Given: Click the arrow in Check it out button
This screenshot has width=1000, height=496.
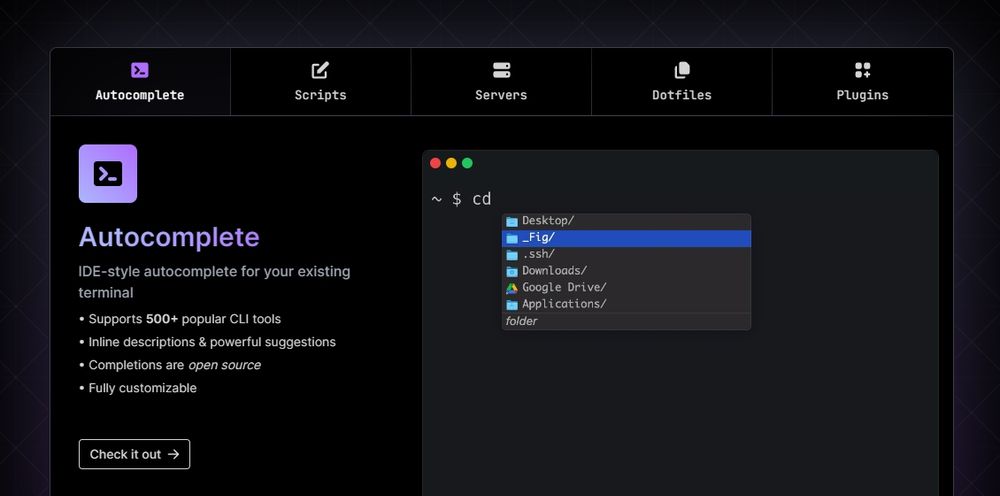Looking at the screenshot, I should 173,454.
